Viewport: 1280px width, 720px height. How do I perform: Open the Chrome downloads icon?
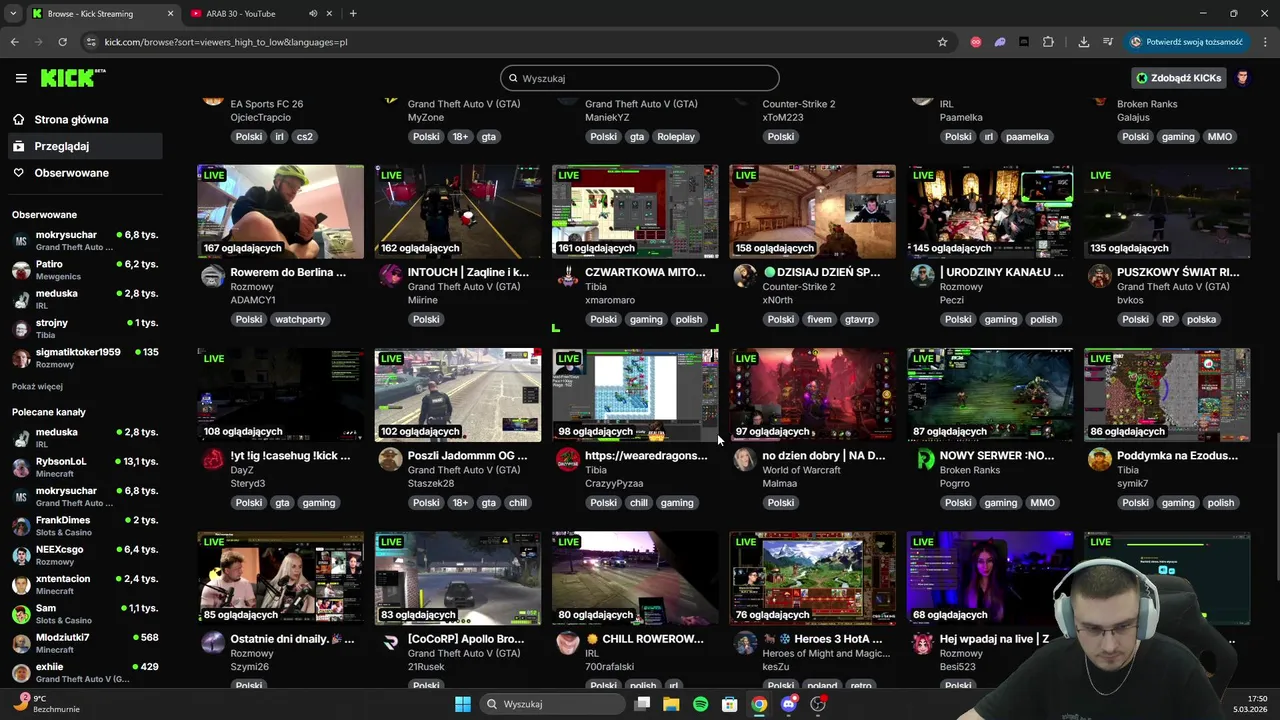coord(1084,42)
